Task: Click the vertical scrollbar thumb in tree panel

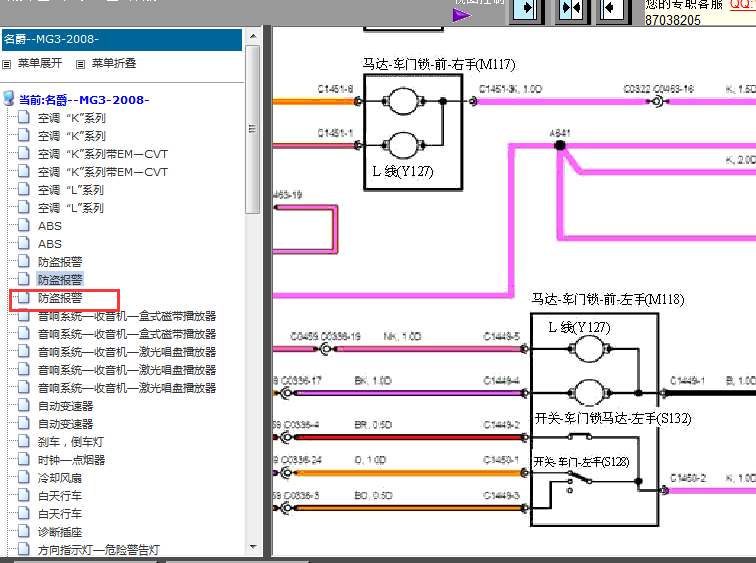Action: coord(253,120)
